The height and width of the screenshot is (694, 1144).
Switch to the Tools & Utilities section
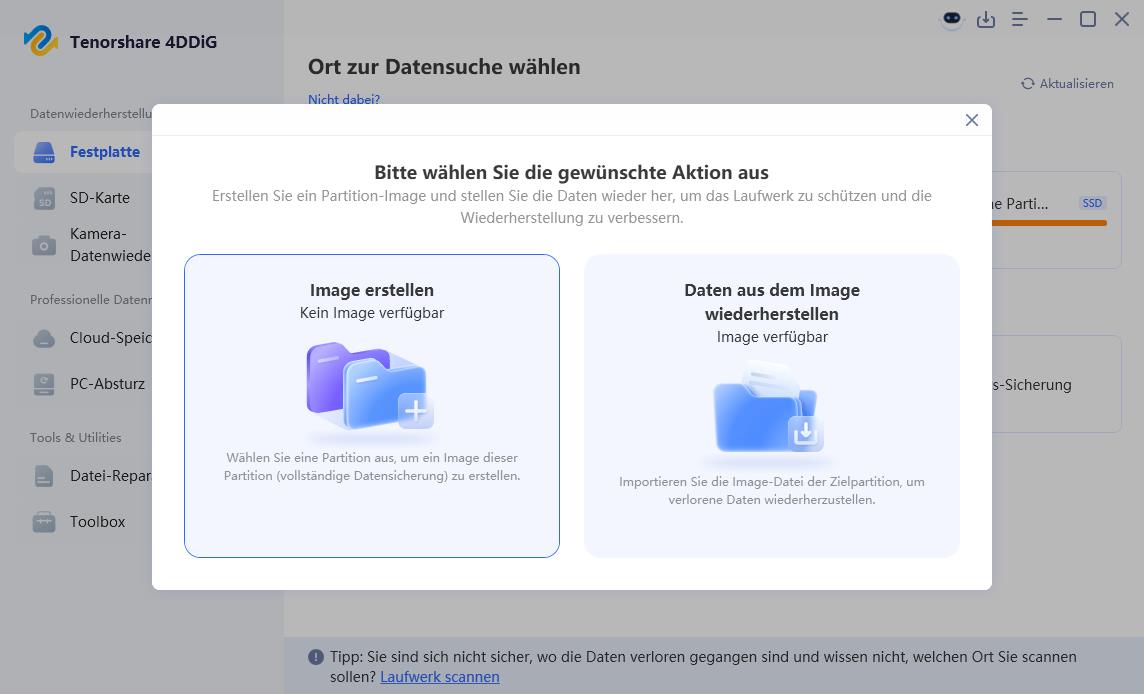(x=75, y=438)
